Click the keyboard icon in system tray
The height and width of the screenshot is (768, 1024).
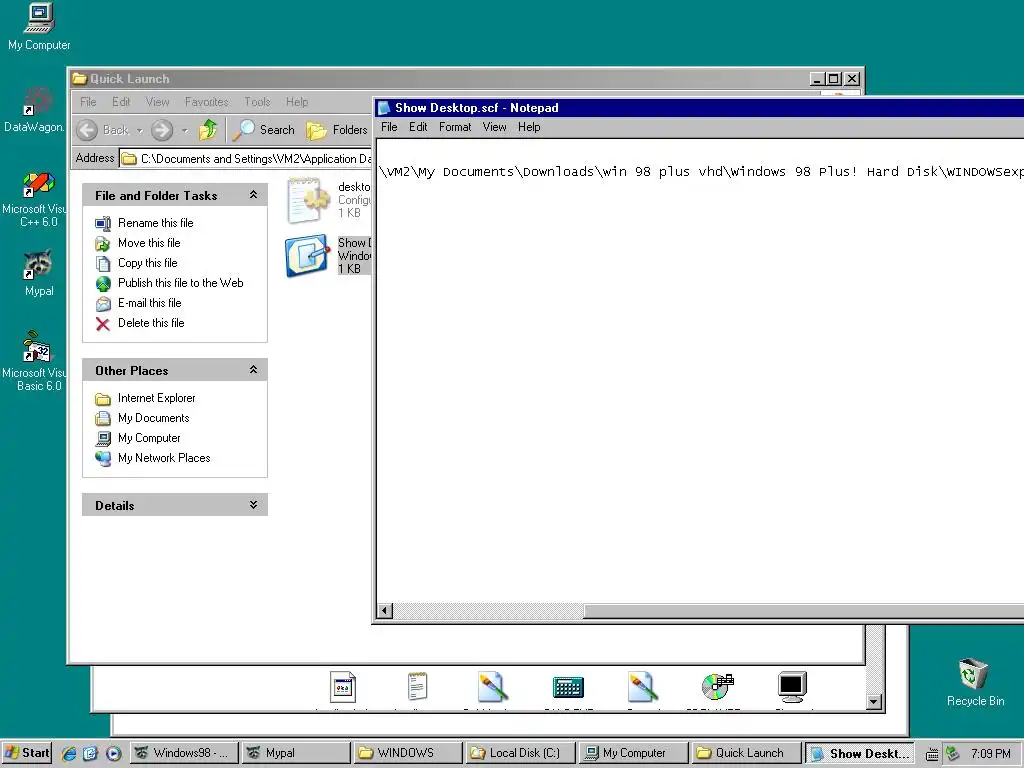click(932, 754)
